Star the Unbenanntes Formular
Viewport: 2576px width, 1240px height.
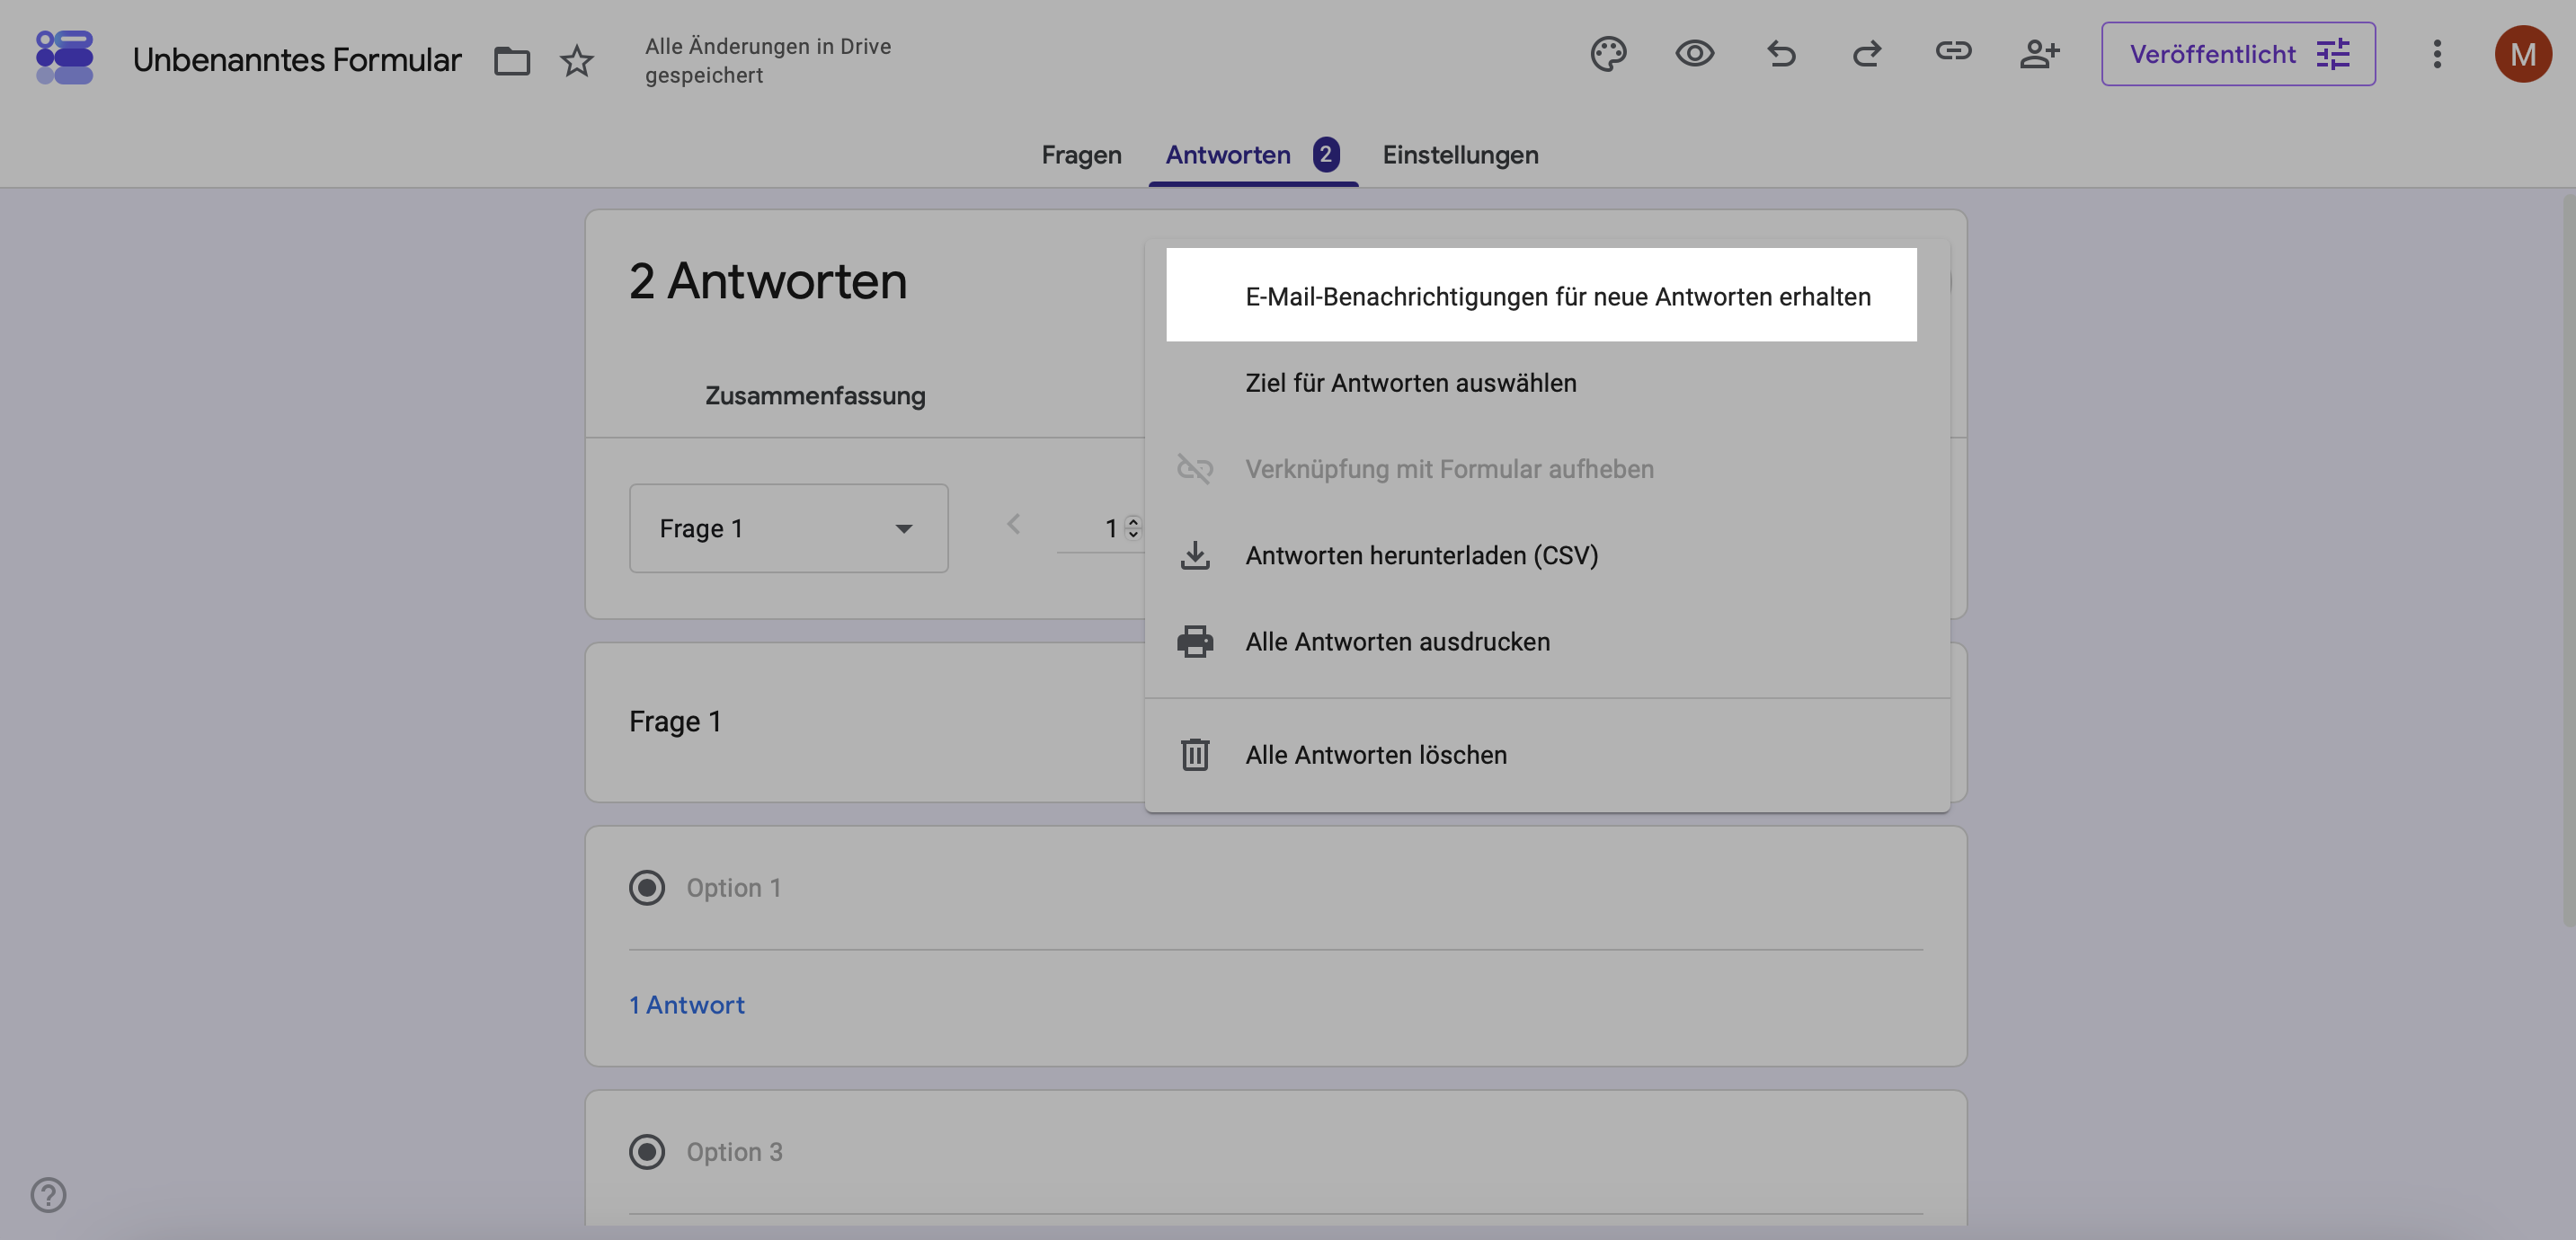pyautogui.click(x=576, y=61)
